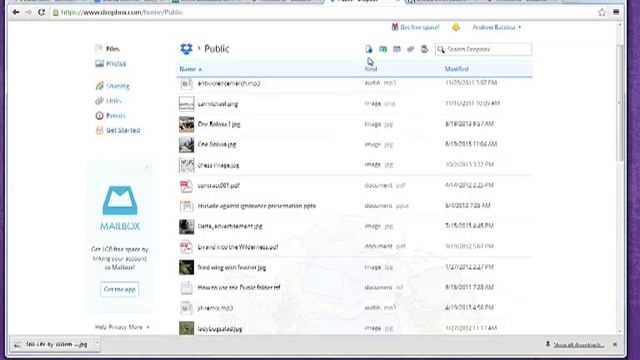Click the Get the app button
Screen dimensions: 640x360
pos(120,289)
